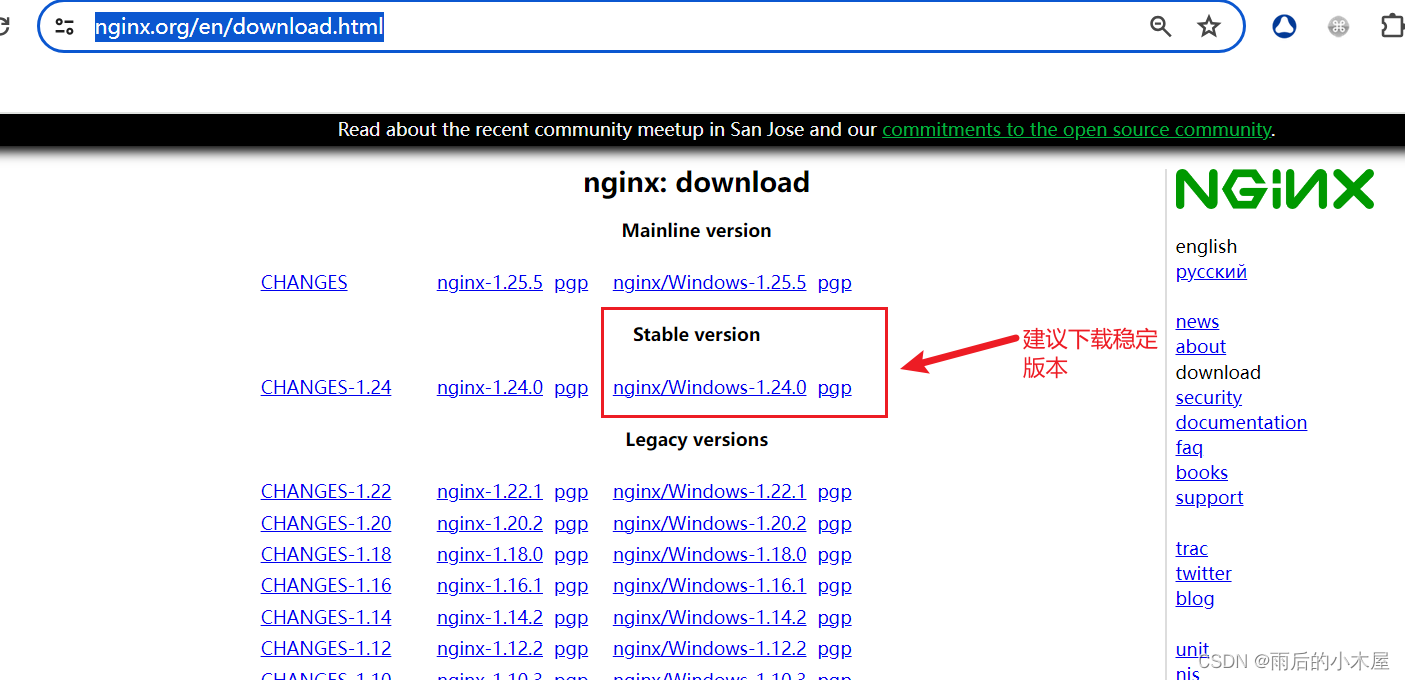Image resolution: width=1405 pixels, height=680 pixels.
Task: Open the about page in sidebar
Action: (1201, 347)
